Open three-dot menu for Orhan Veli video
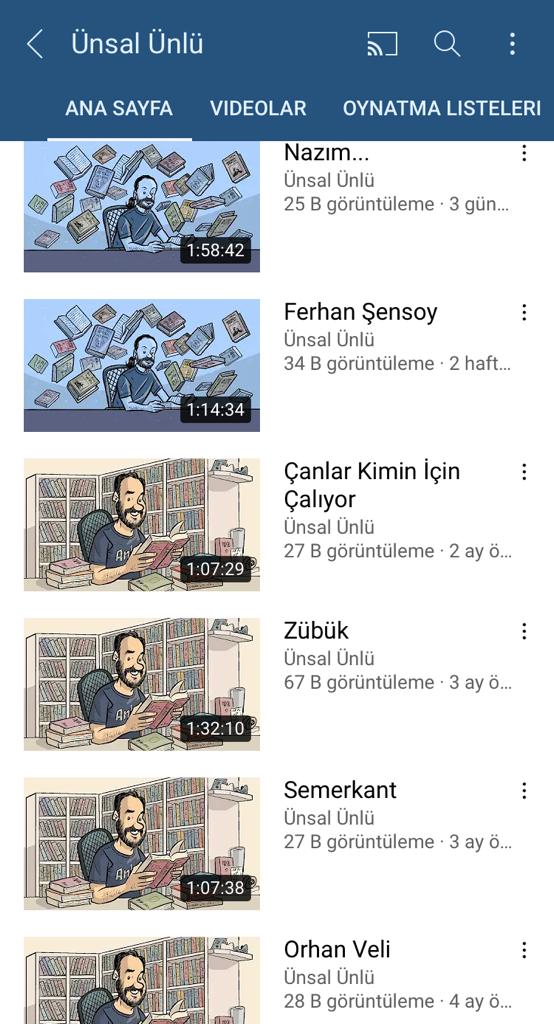Screen dimensions: 554x1024 [524, 950]
